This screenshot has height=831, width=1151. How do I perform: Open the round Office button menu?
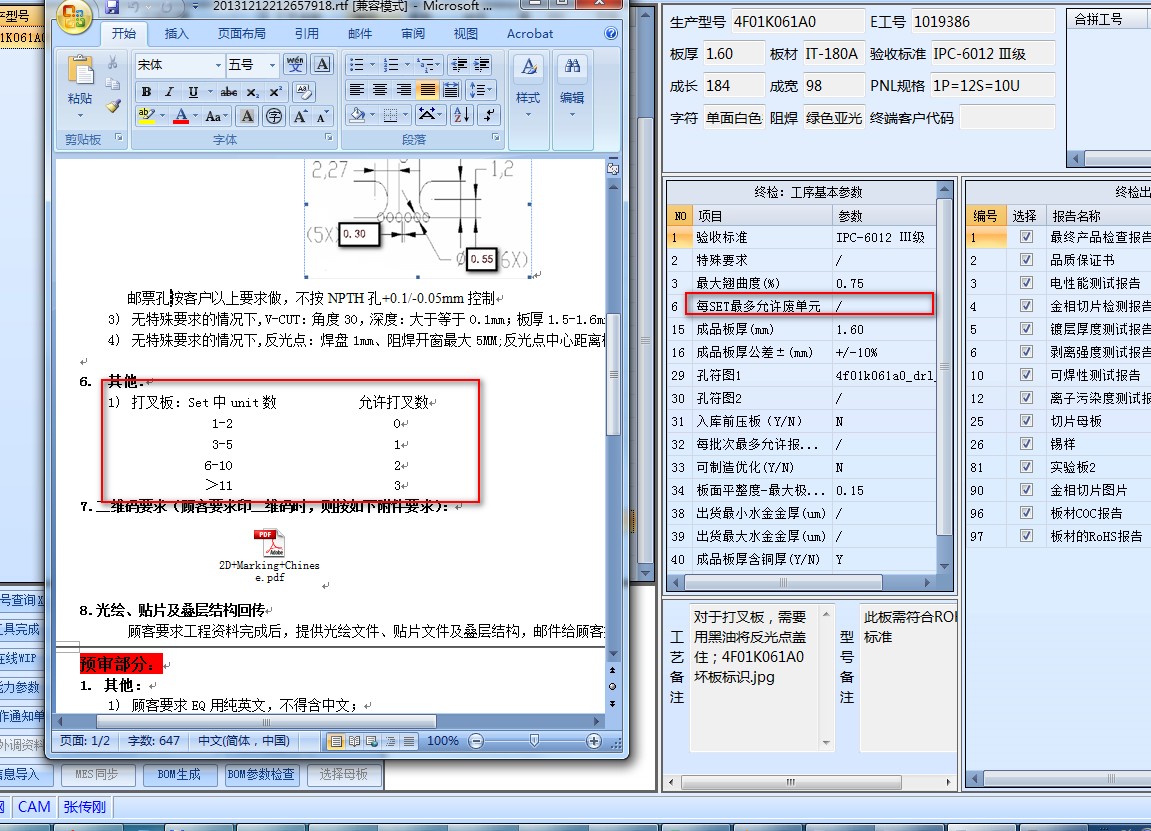click(x=74, y=16)
